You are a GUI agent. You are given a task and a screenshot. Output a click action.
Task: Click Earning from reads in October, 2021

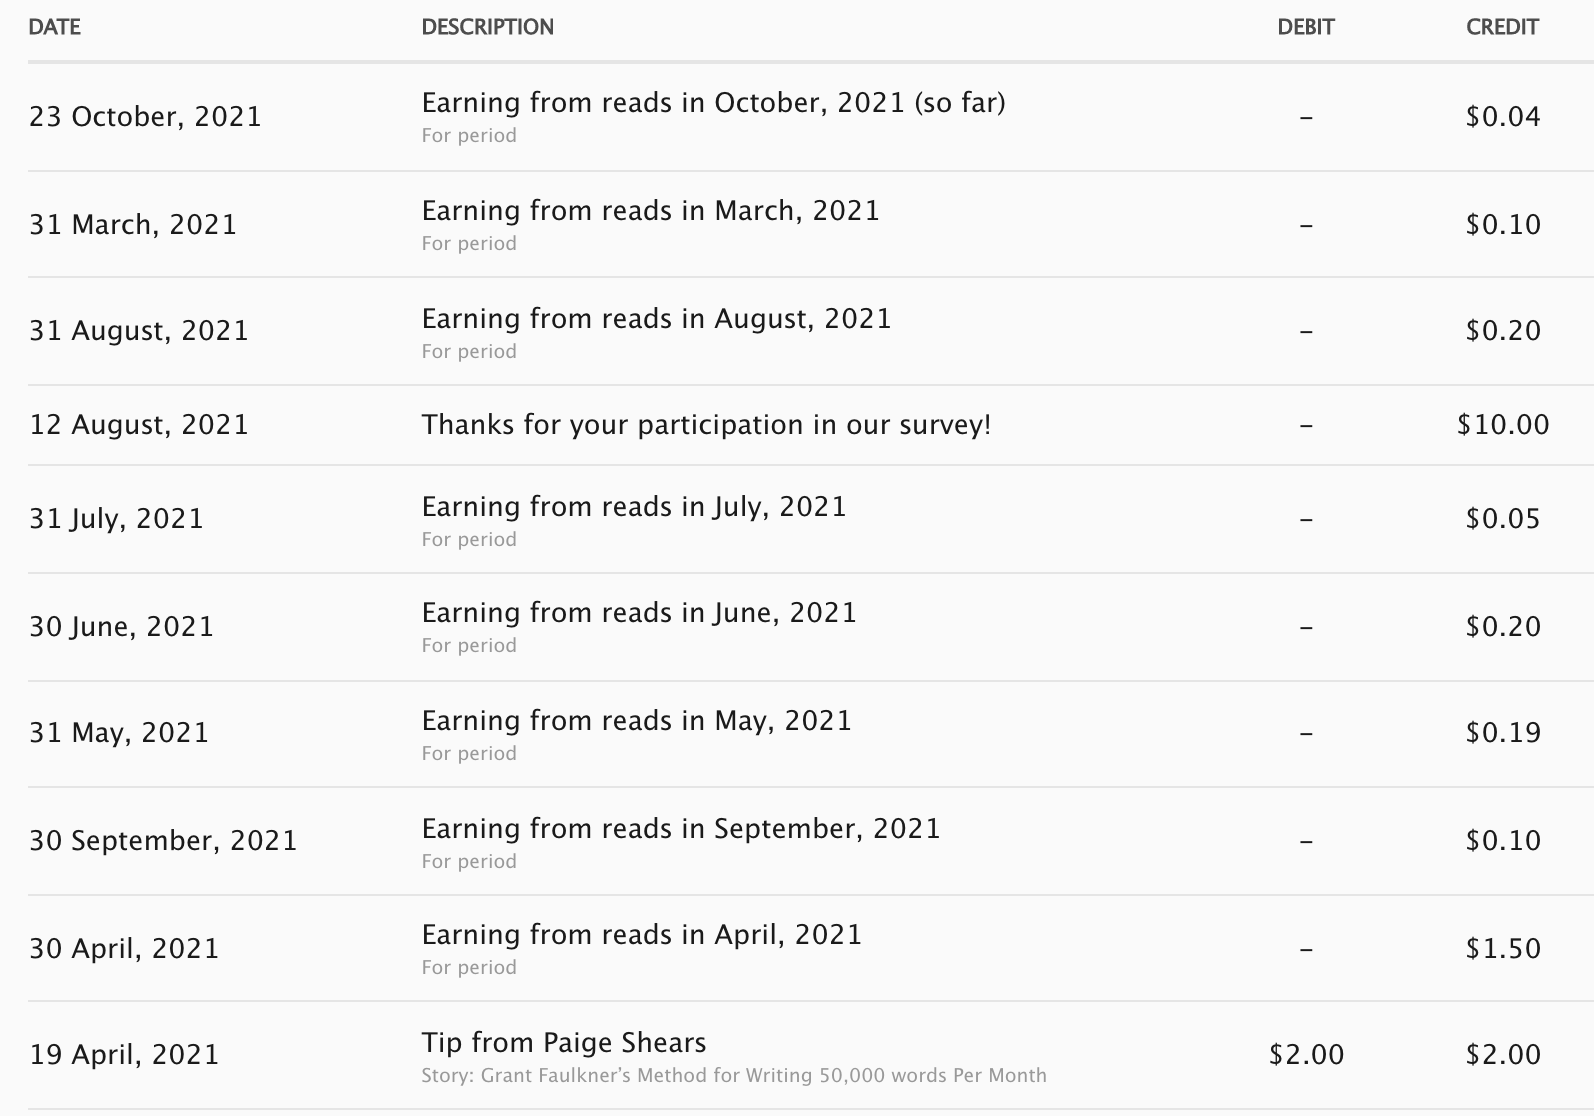point(713,103)
